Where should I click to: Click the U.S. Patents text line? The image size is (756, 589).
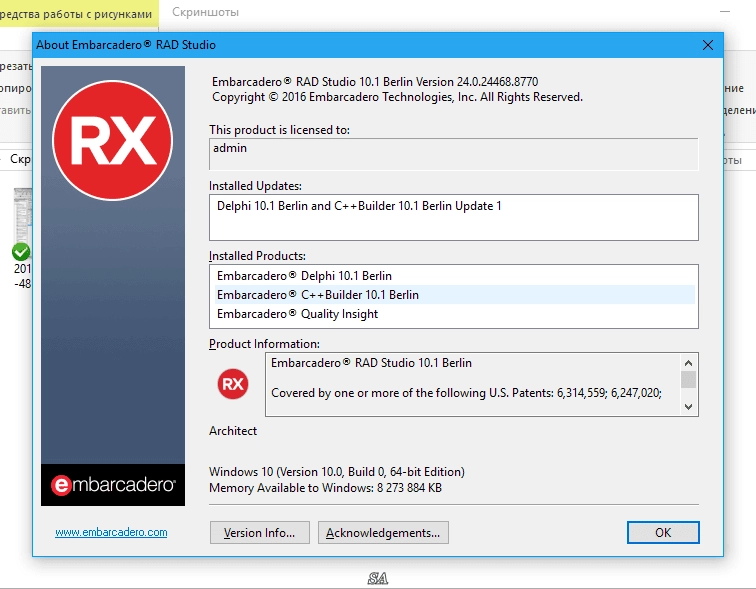[x=466, y=393]
